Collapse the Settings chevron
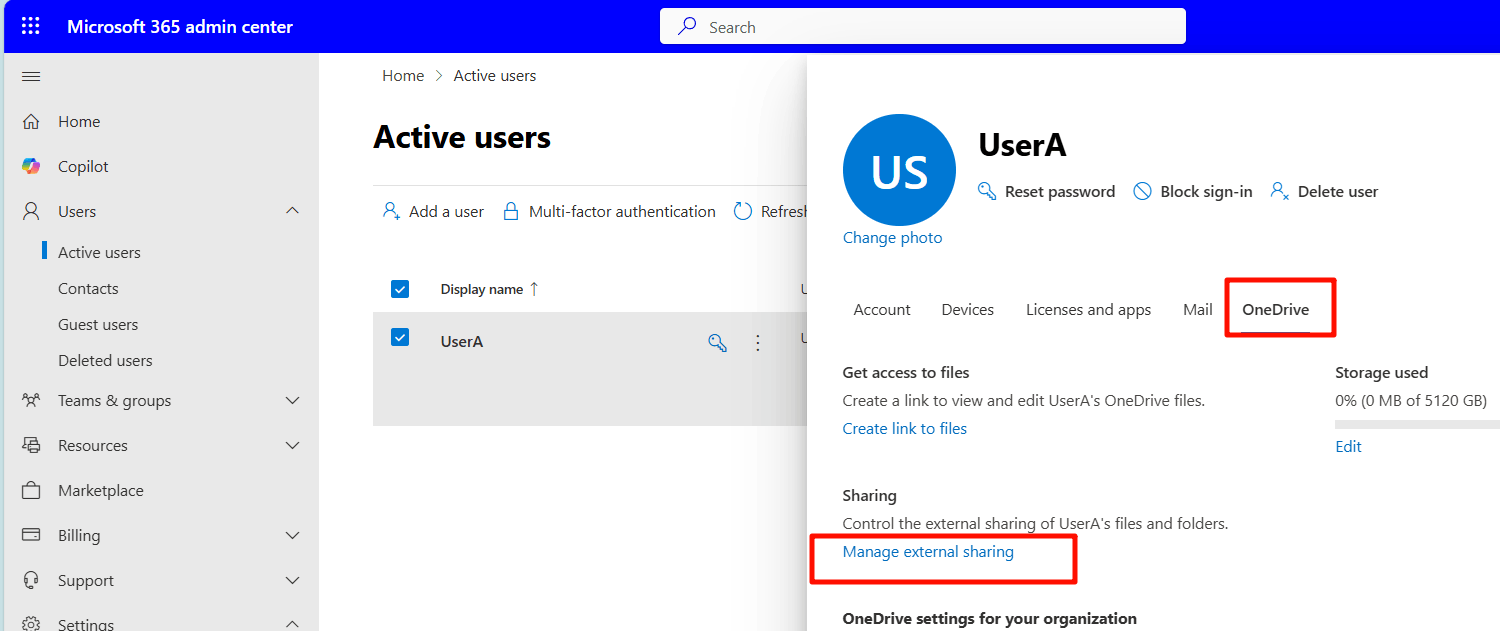 292,624
